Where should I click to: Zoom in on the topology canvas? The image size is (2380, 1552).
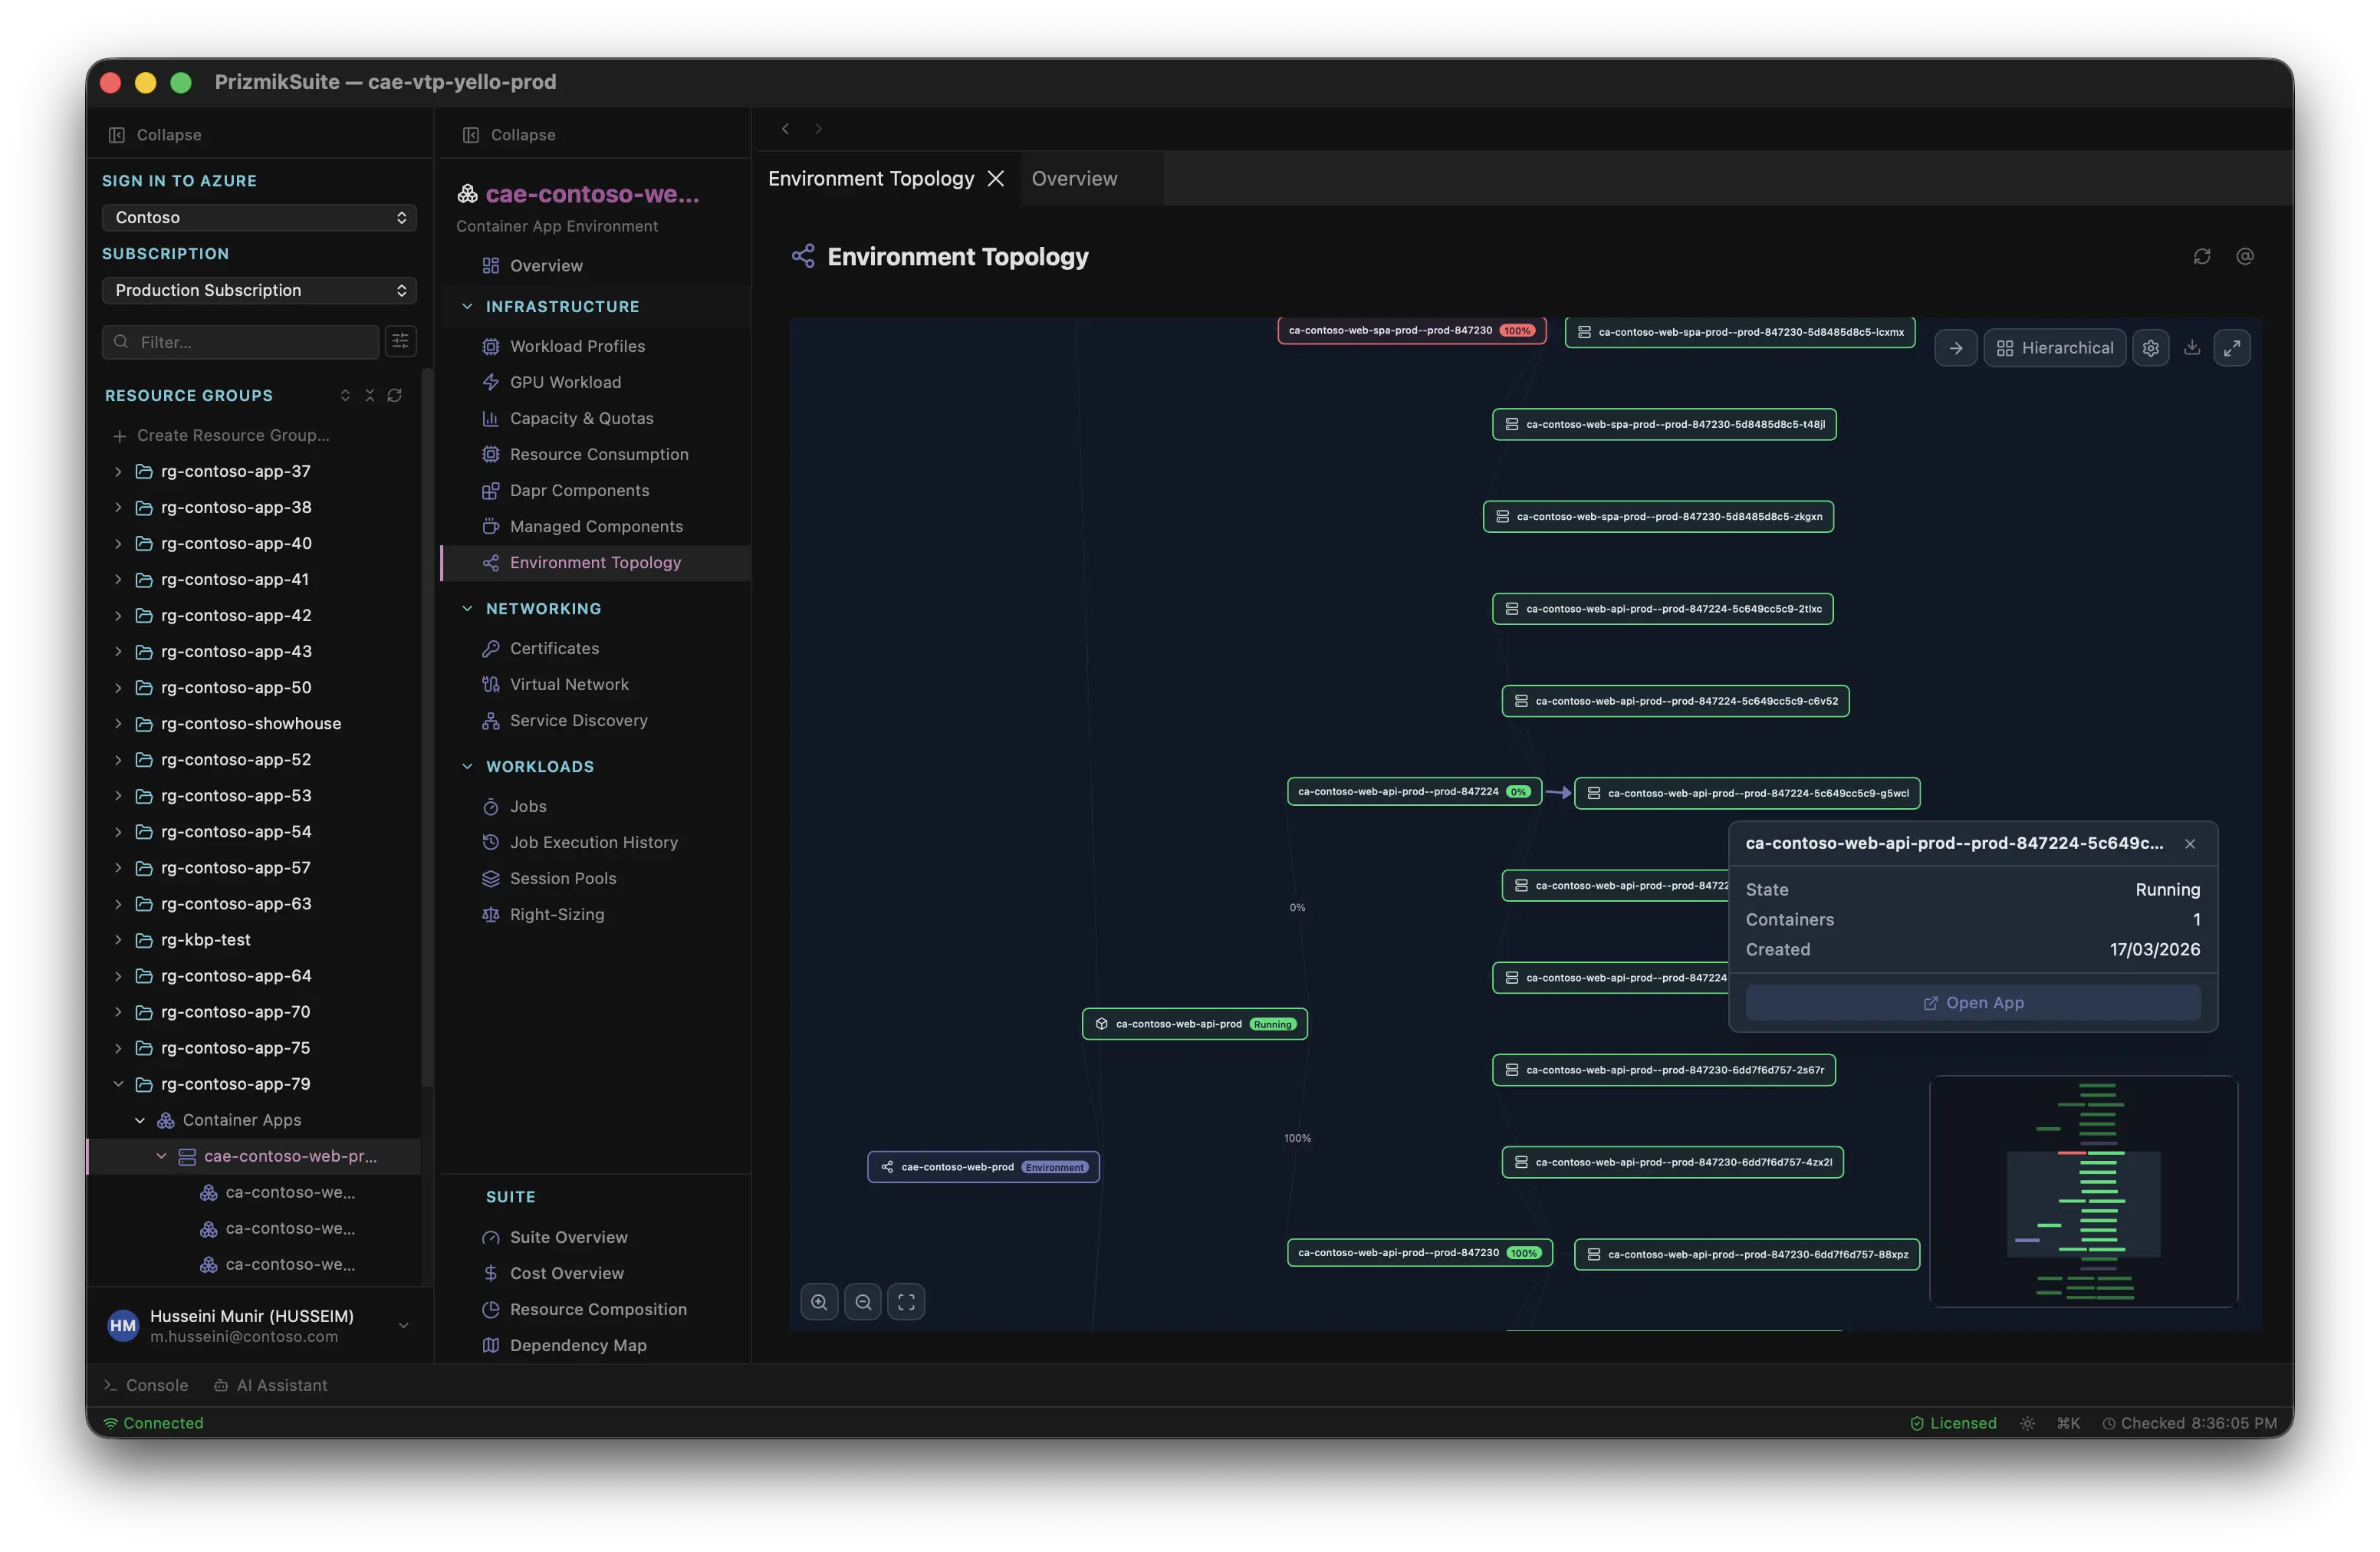[x=819, y=1302]
